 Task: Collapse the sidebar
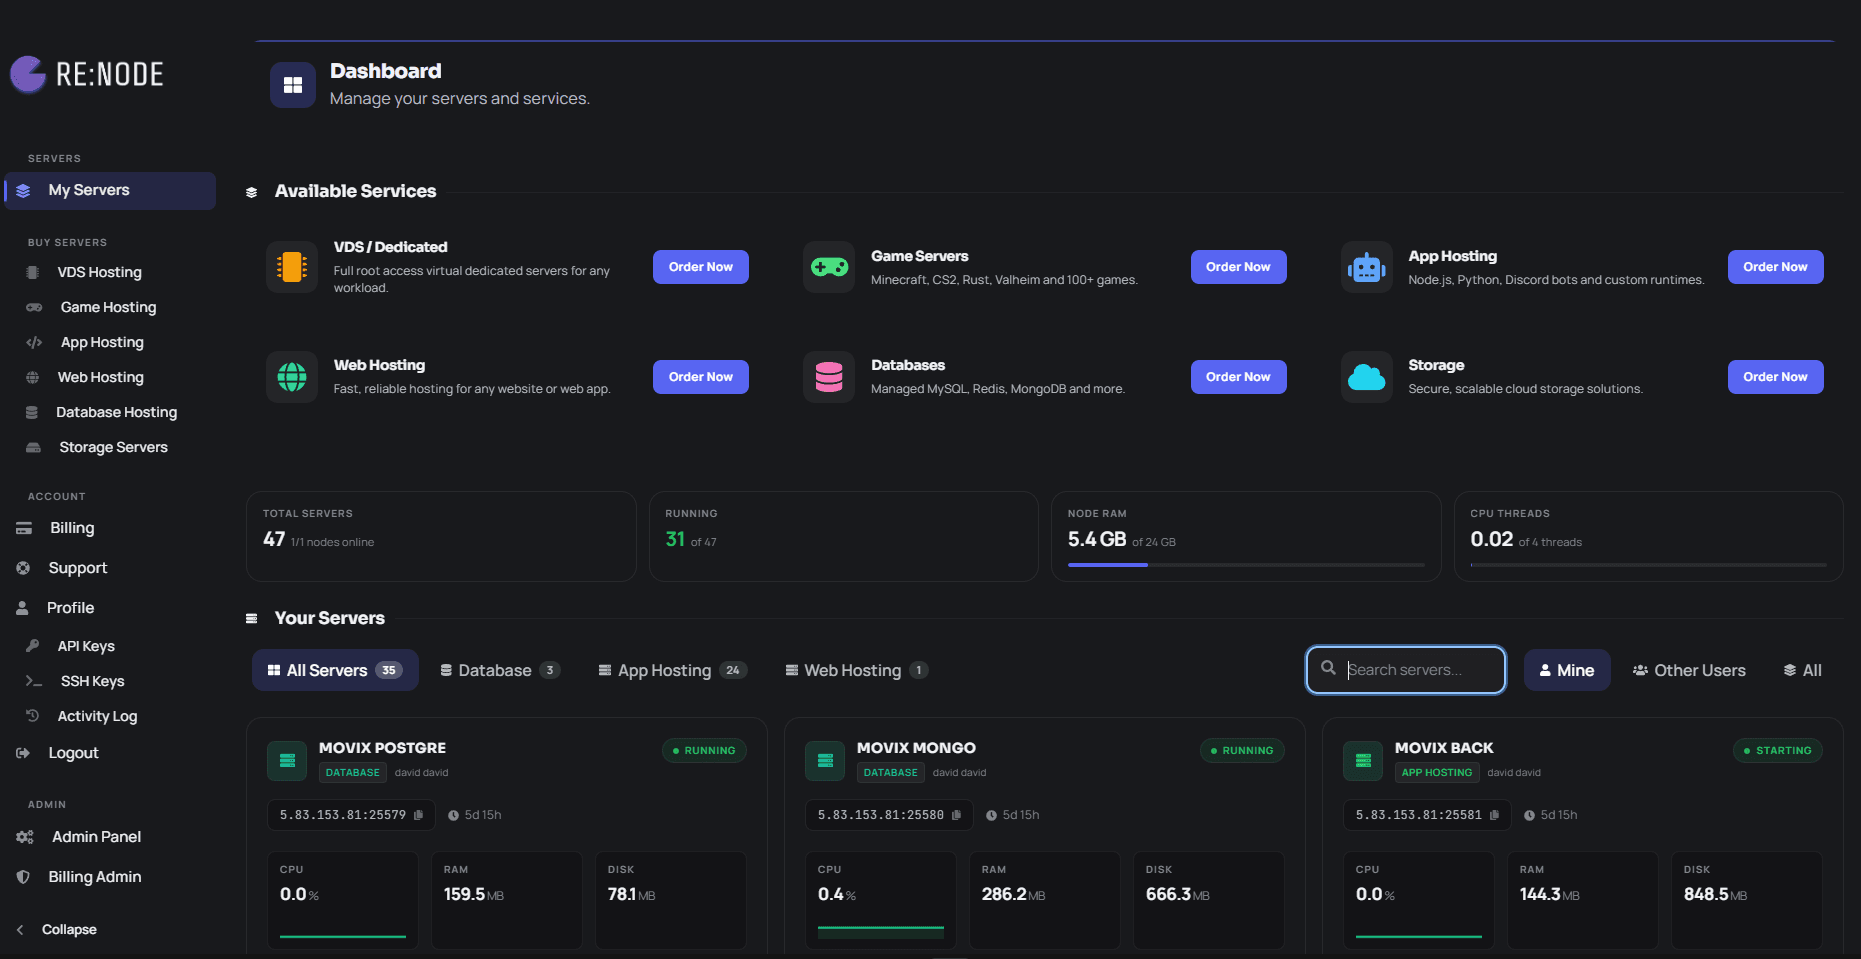[57, 930]
